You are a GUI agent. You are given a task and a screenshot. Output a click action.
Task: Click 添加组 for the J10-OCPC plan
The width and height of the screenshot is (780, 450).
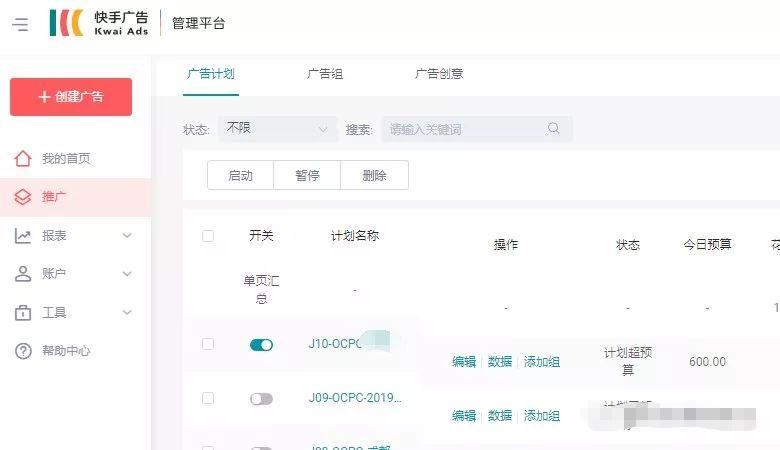(x=542, y=361)
